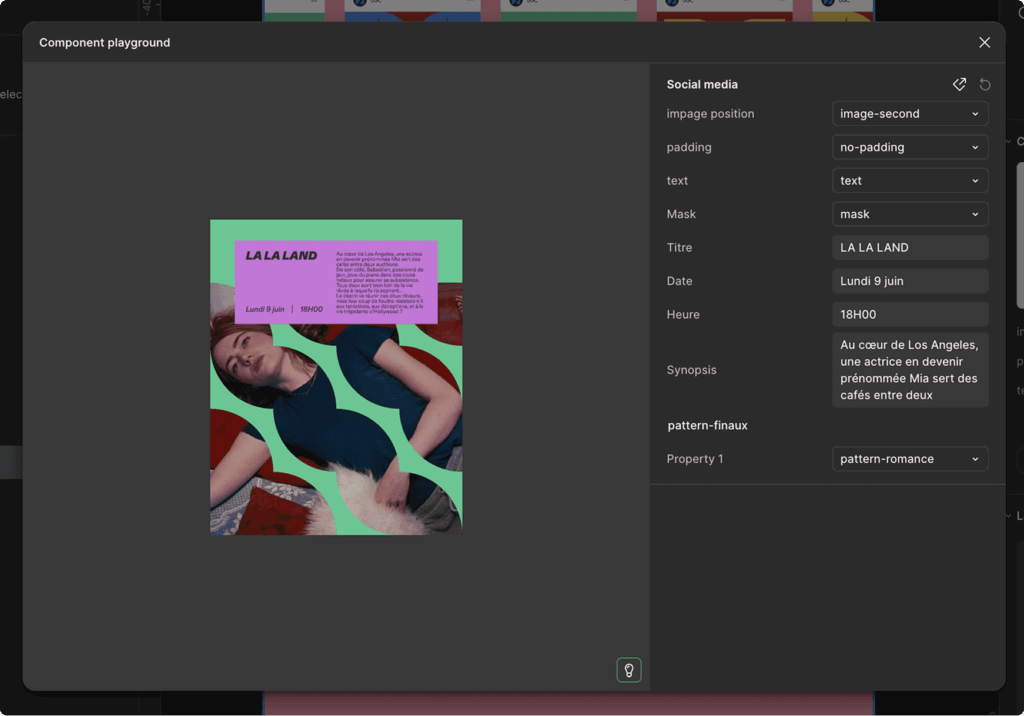Click the pattern-finaux section heading
1024x716 pixels.
point(707,426)
